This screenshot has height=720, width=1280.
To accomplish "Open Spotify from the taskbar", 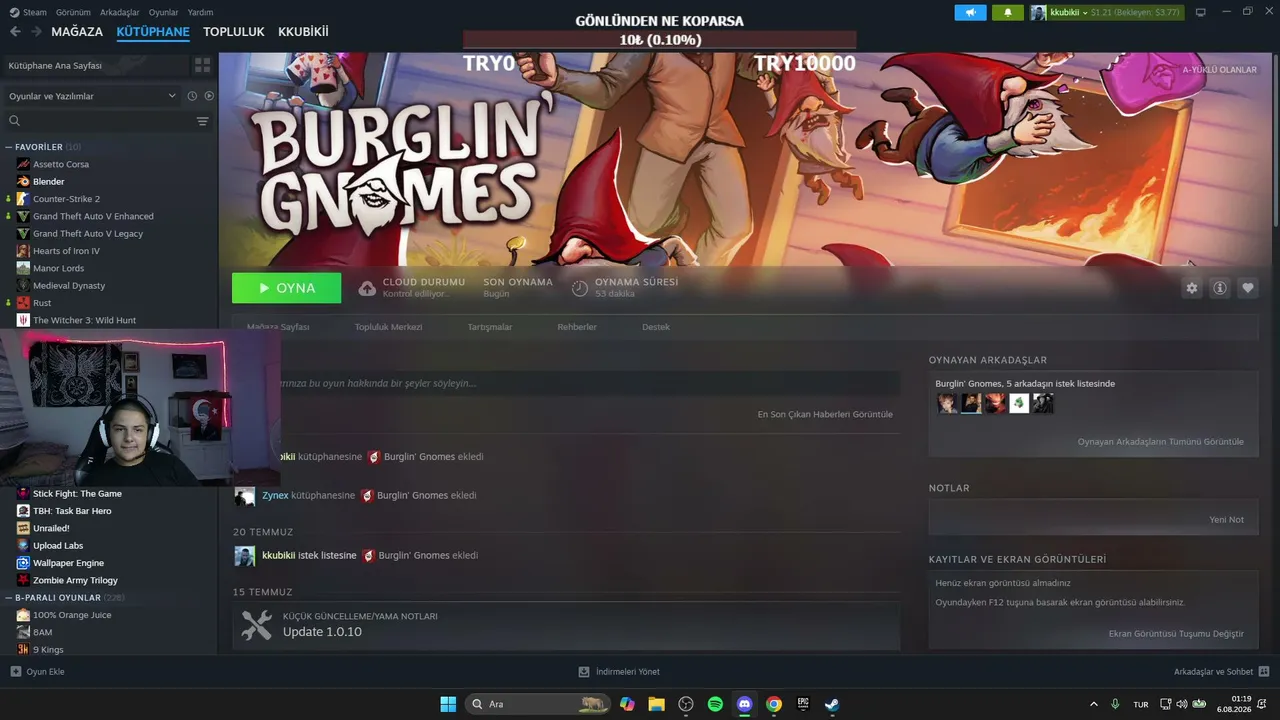I will coord(715,704).
